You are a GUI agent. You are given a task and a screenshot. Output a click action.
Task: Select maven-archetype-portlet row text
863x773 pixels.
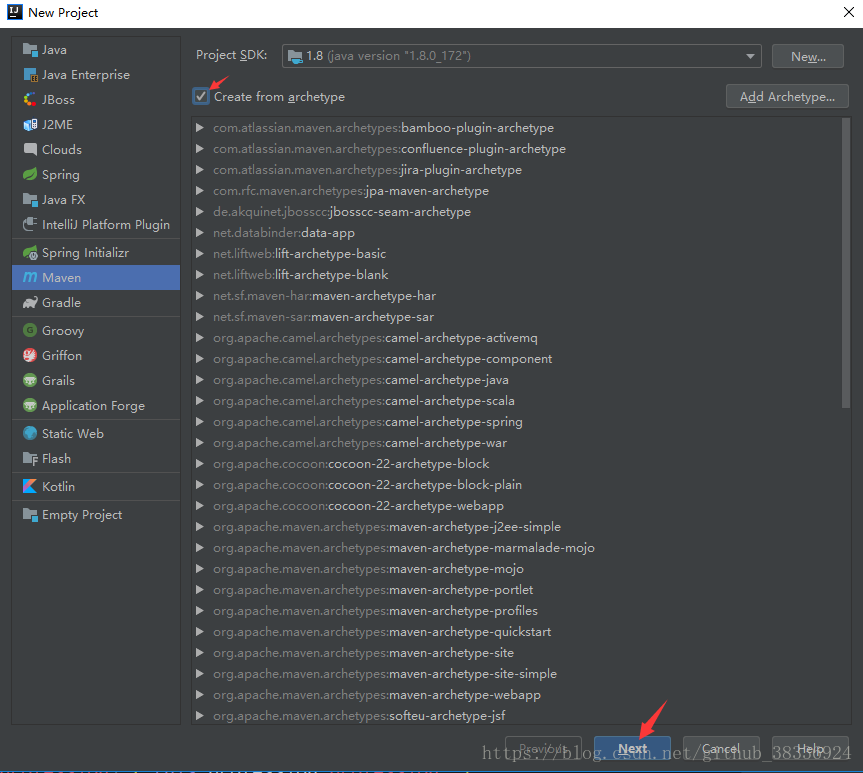point(373,590)
